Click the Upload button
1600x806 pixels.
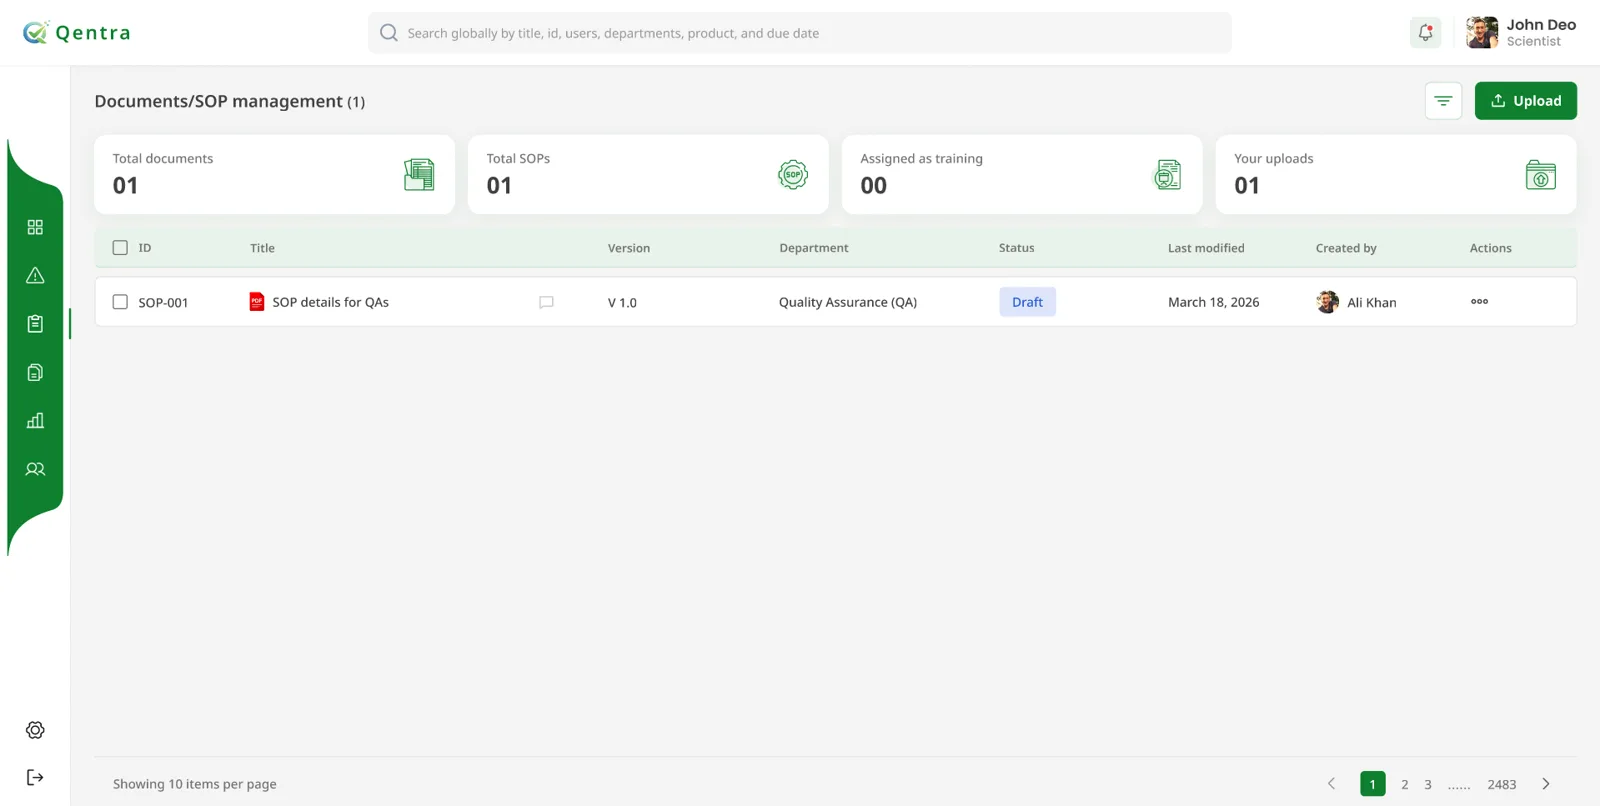pos(1526,101)
